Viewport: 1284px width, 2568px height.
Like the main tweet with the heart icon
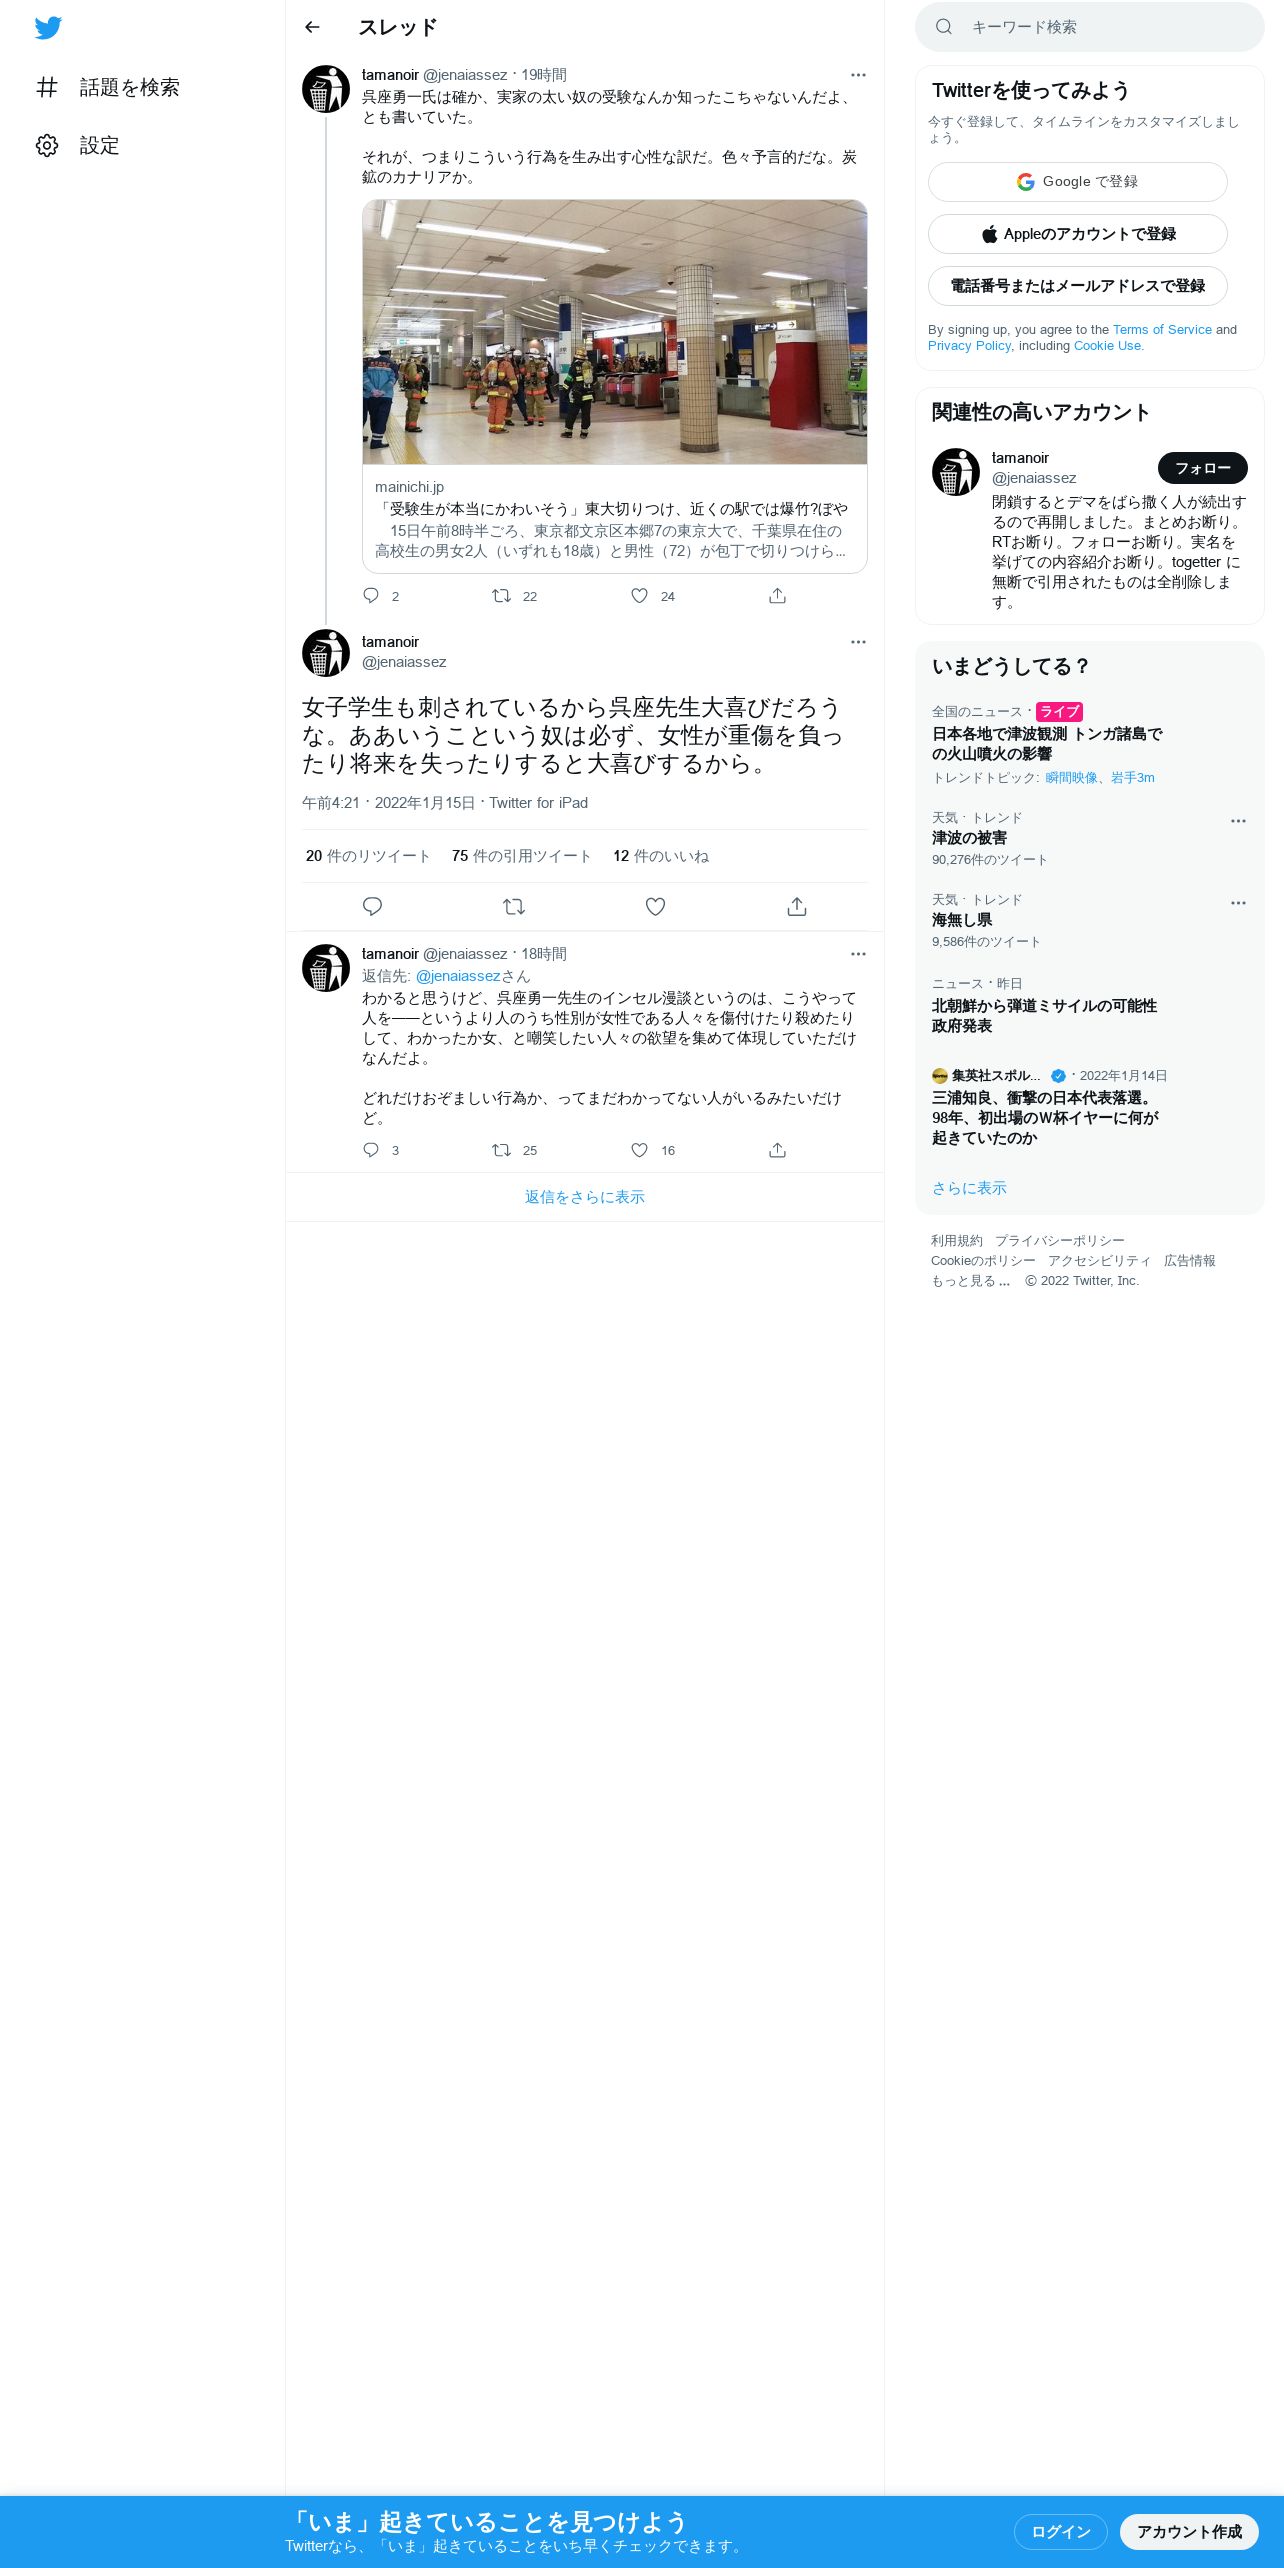coord(655,906)
